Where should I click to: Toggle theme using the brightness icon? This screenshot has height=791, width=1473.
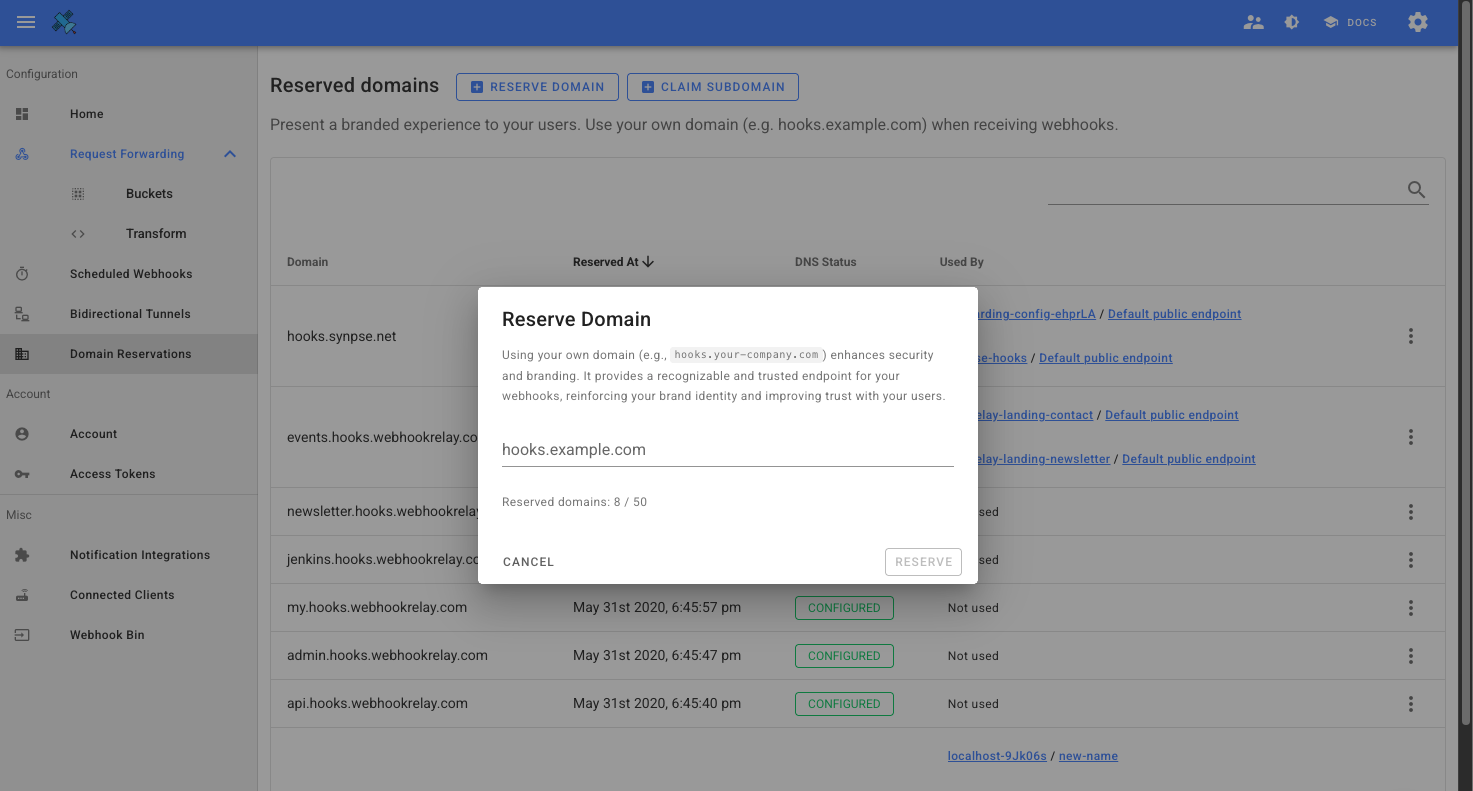(x=1291, y=21)
